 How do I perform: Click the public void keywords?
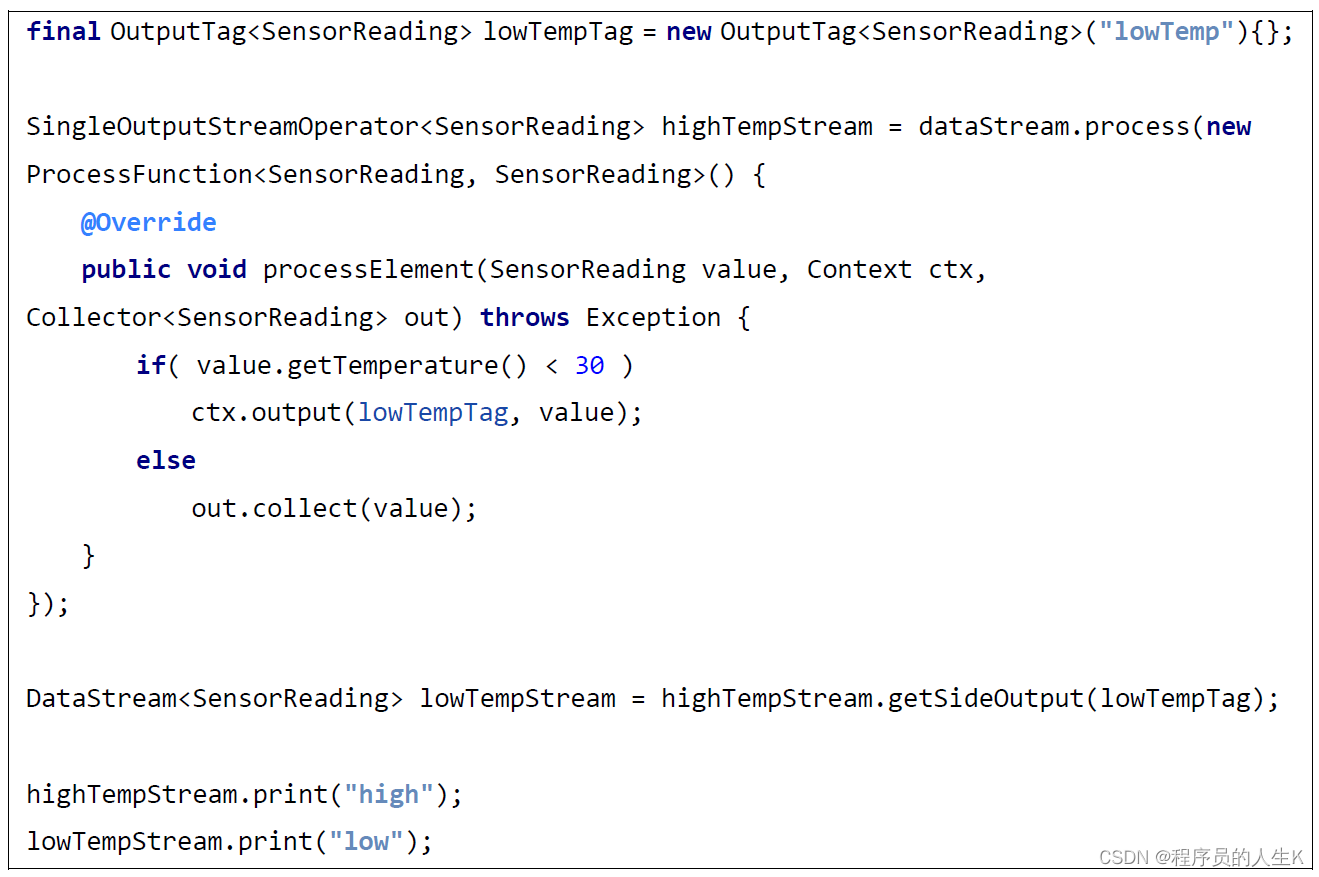(x=163, y=270)
